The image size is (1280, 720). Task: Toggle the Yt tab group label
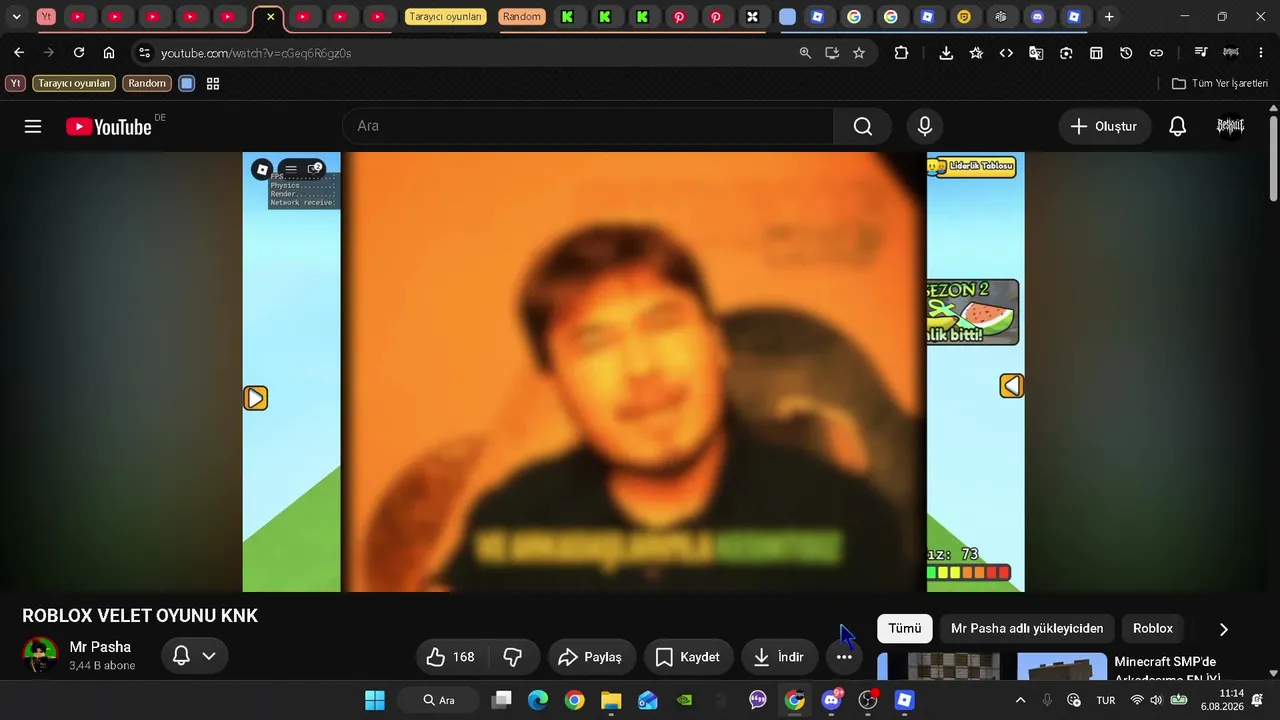click(x=46, y=17)
